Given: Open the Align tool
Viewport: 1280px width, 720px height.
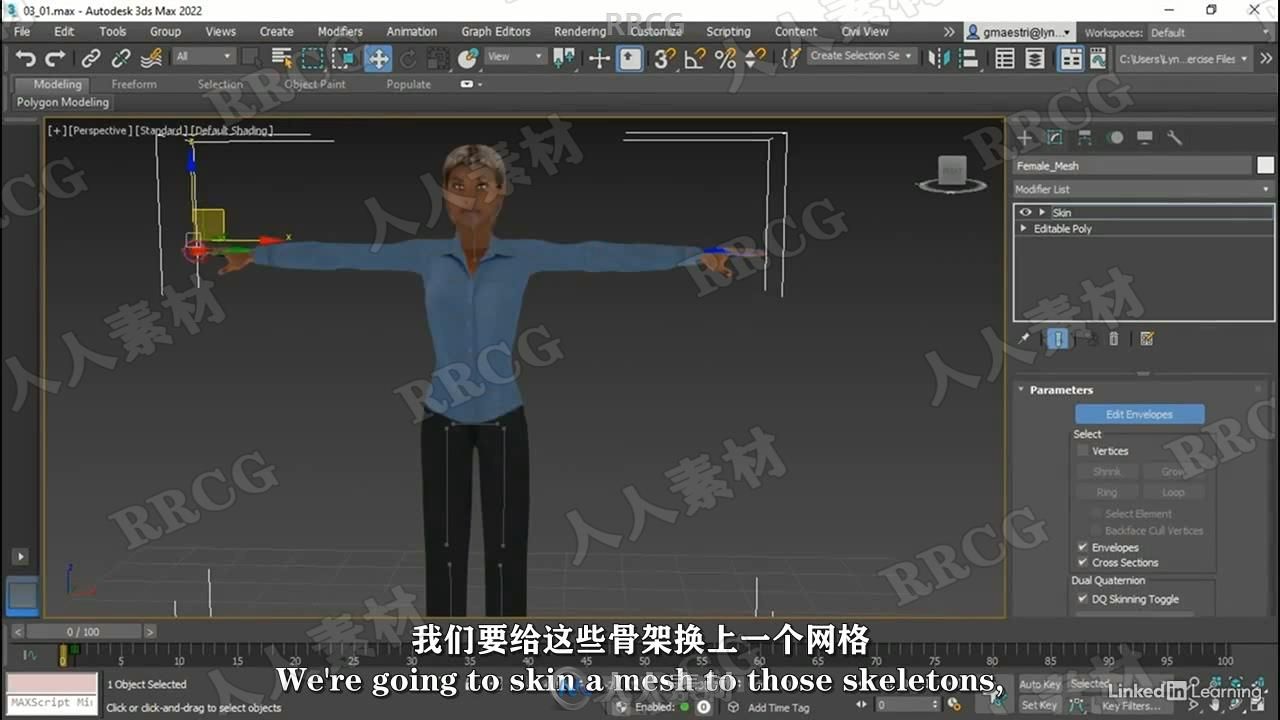Looking at the screenshot, I should 968,58.
